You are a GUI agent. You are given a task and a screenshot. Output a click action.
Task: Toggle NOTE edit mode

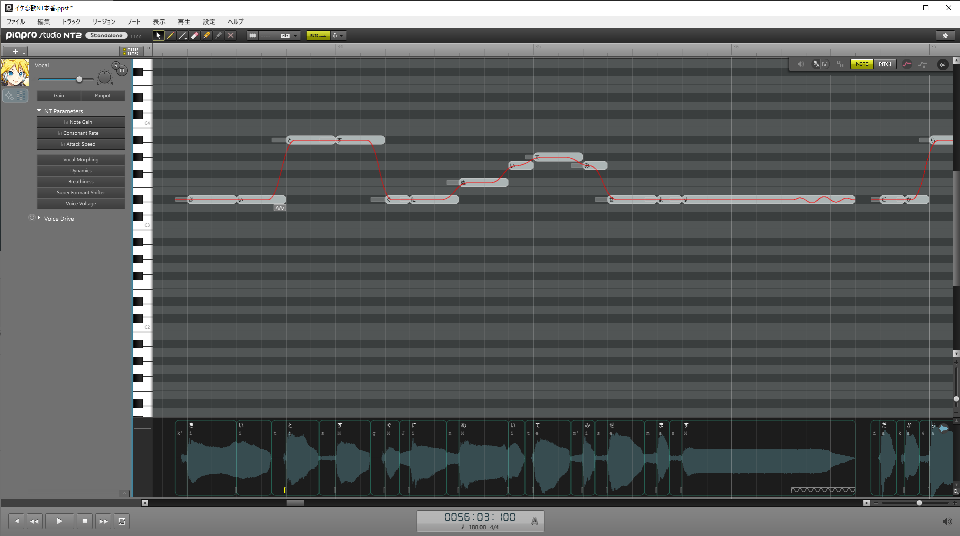point(860,64)
